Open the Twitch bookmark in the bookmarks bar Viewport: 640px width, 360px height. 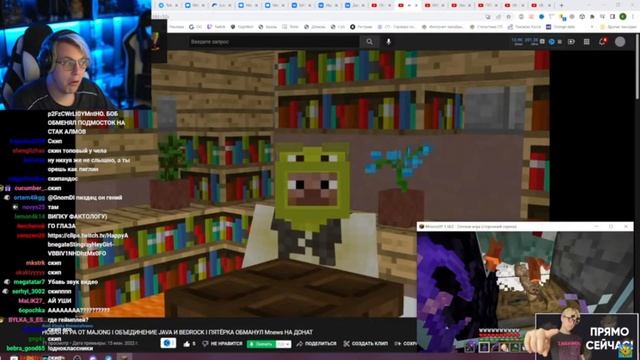pyautogui.click(x=216, y=27)
